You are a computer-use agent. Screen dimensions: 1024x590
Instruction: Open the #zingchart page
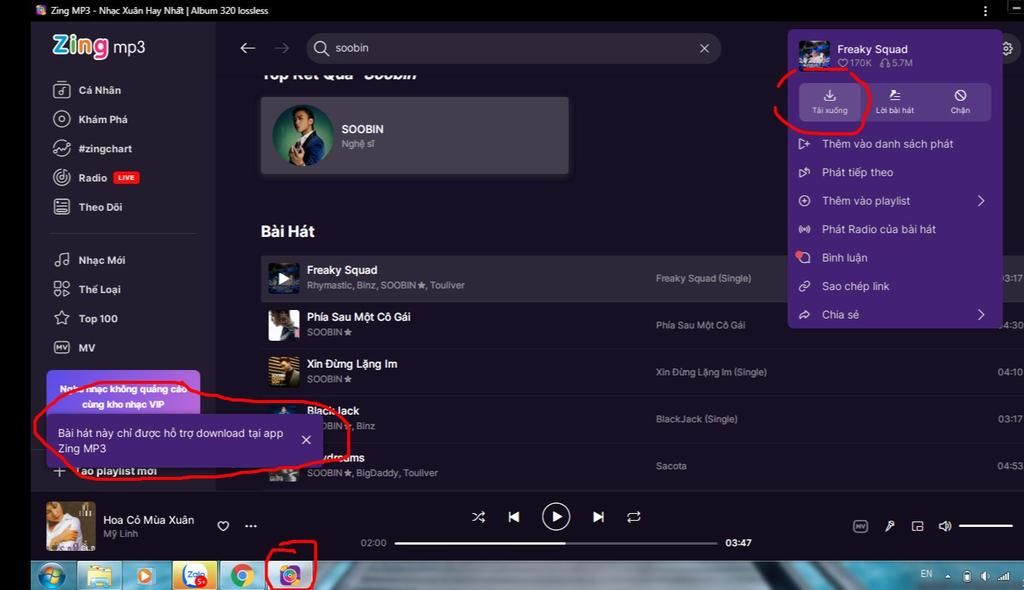[x=92, y=148]
